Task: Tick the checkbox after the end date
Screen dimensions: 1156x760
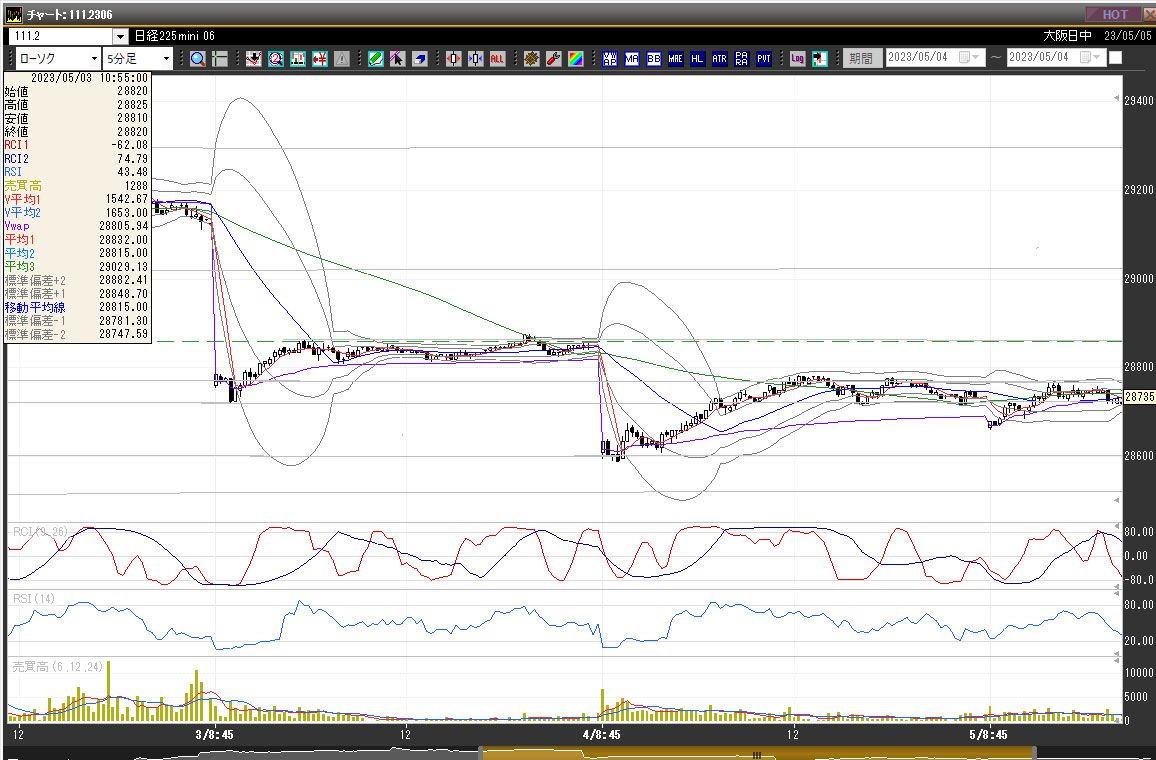Action: click(x=1115, y=57)
